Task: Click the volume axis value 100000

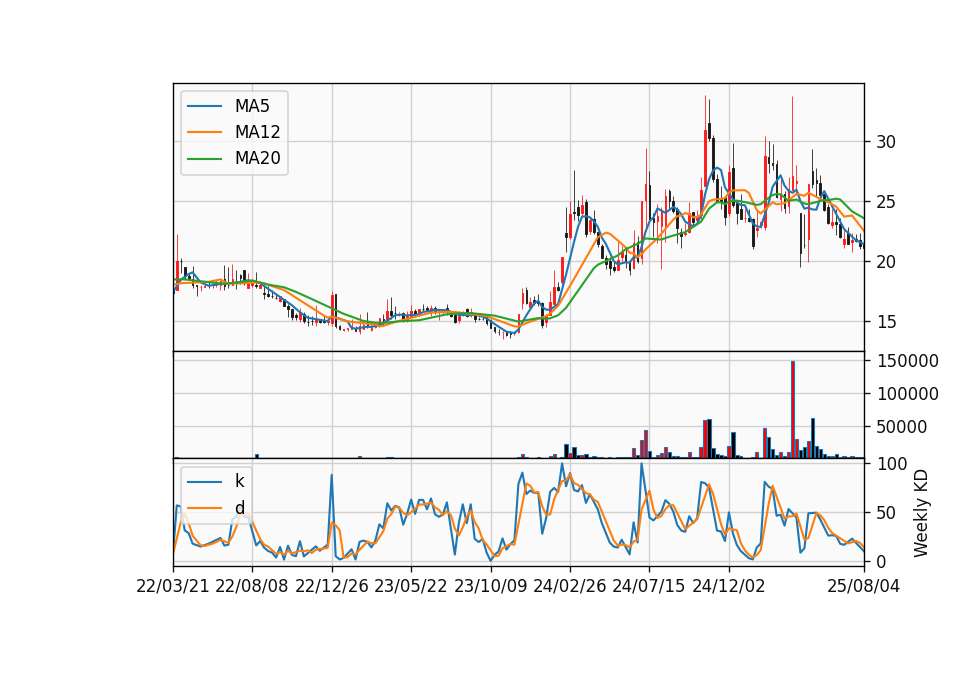Action: pyautogui.click(x=907, y=394)
